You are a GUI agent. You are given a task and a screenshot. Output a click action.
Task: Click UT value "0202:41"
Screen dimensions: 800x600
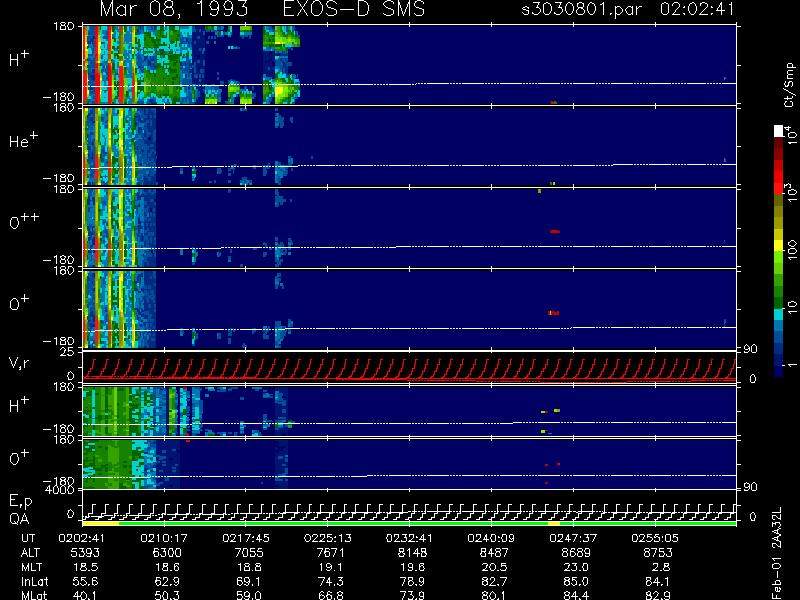[x=83, y=538]
